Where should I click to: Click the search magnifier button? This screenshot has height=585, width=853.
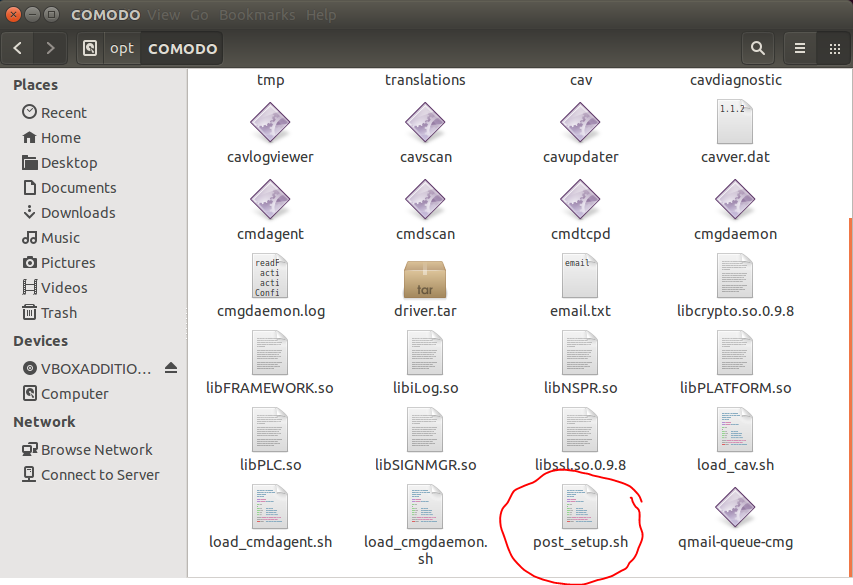pyautogui.click(x=758, y=48)
